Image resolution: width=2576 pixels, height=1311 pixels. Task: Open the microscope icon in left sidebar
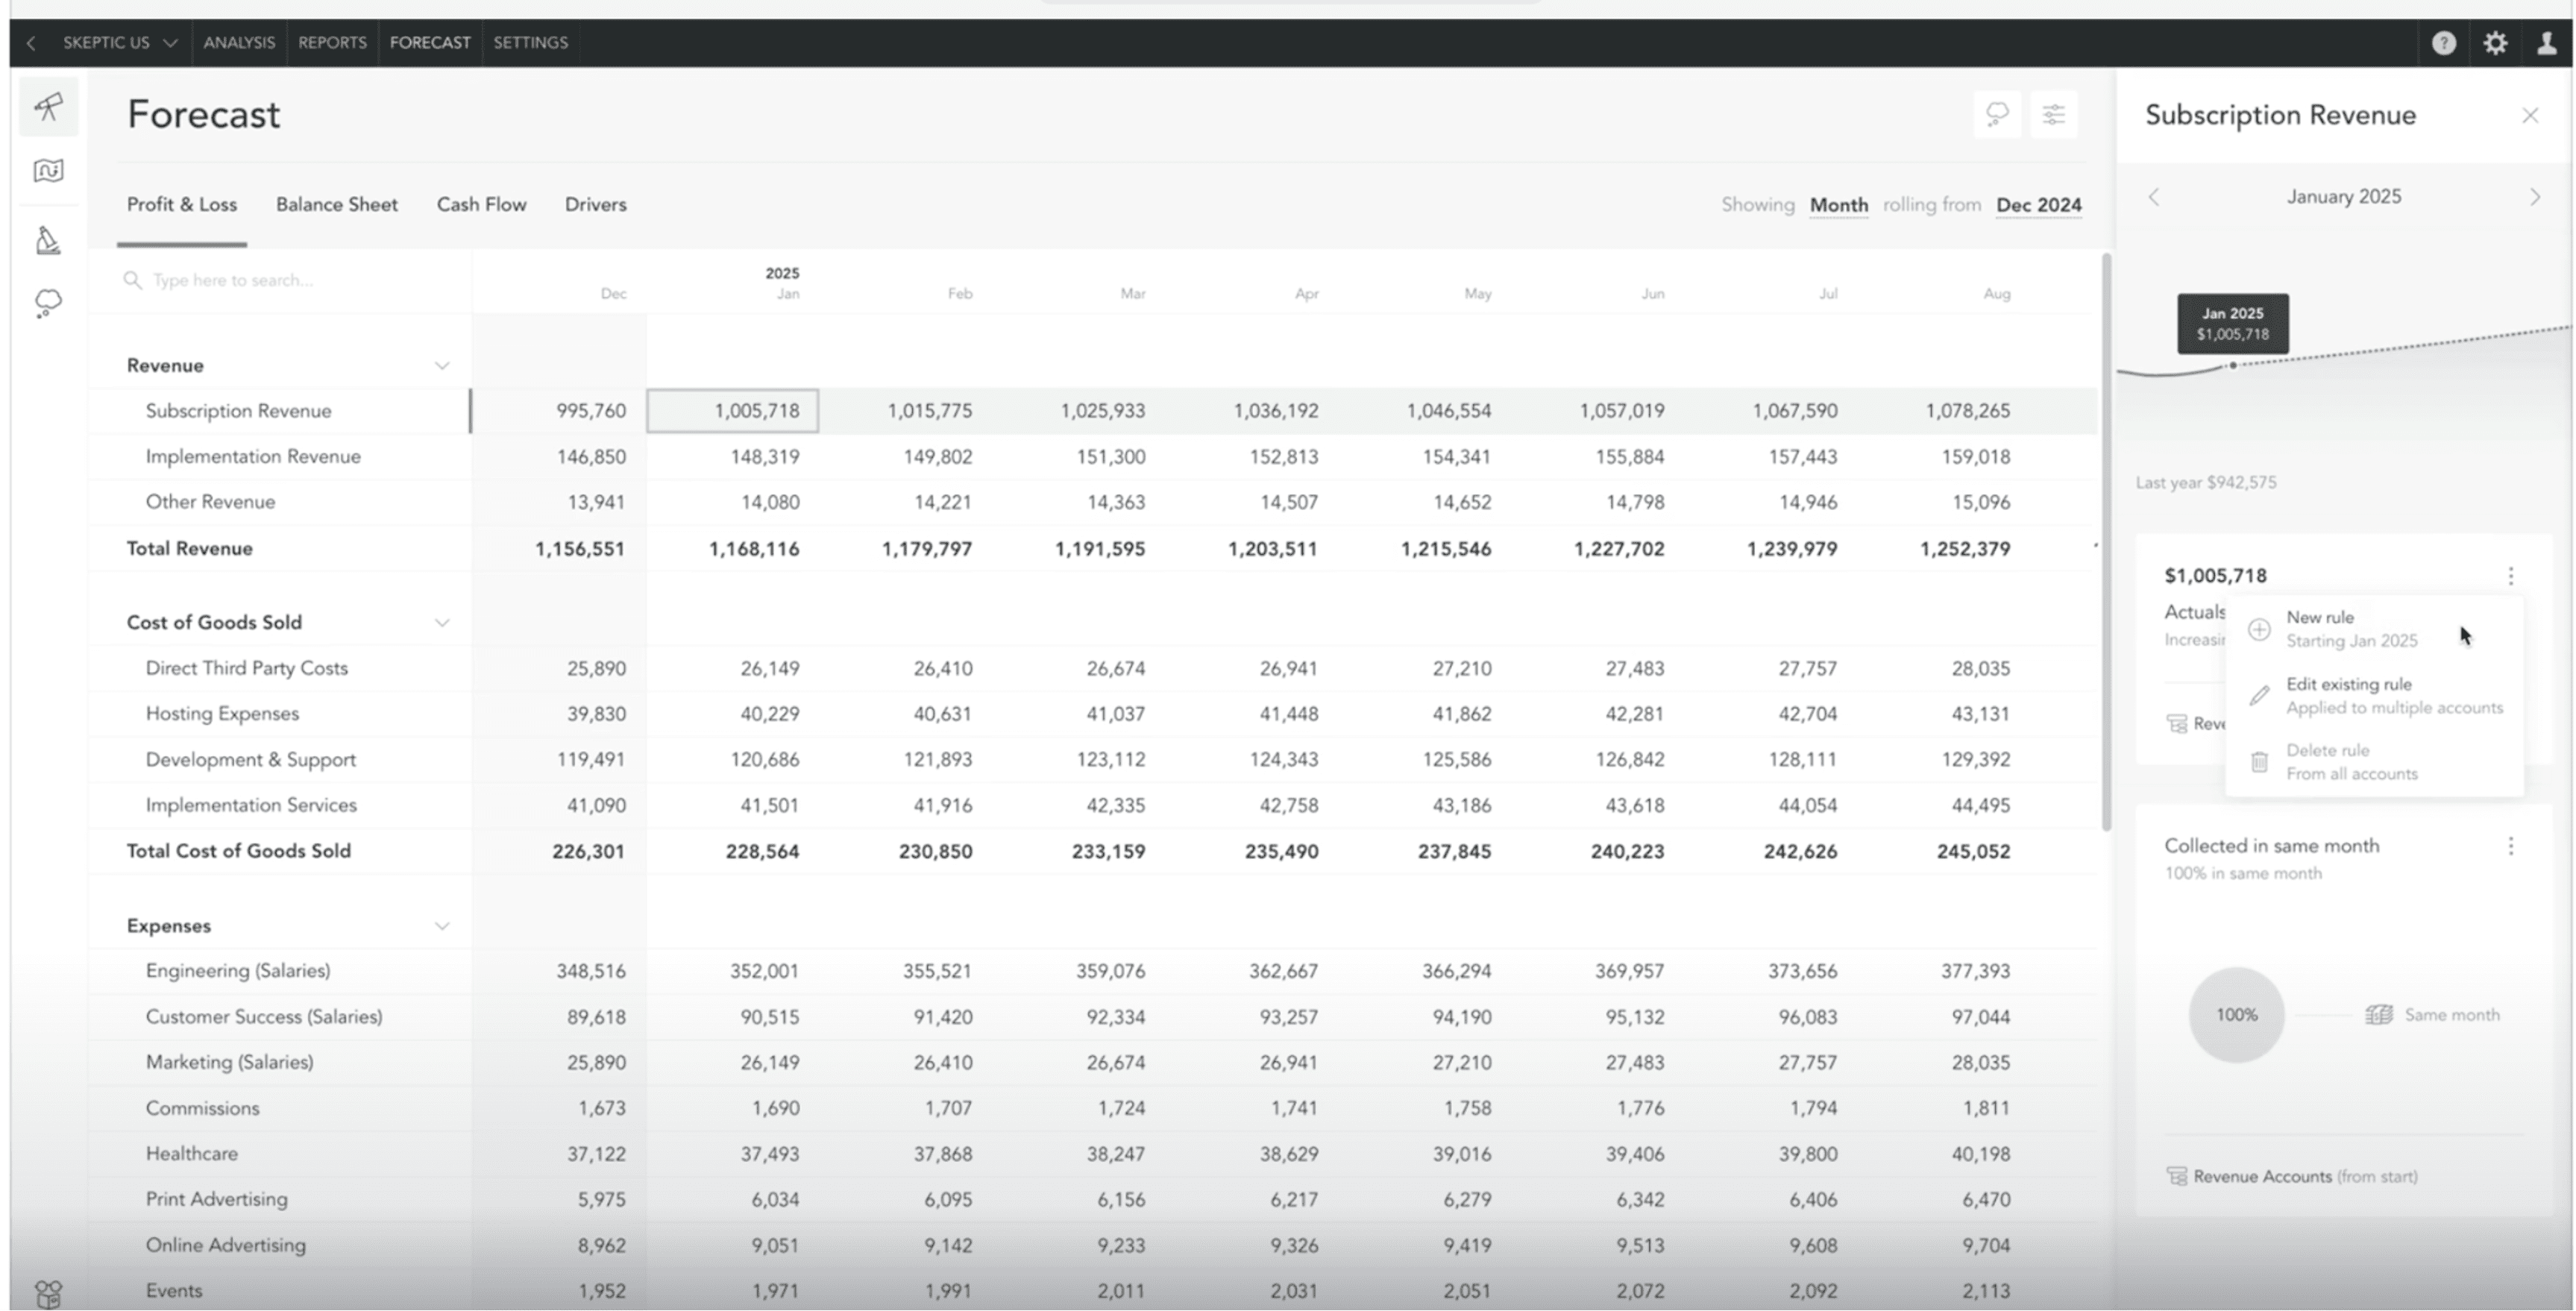coord(48,240)
